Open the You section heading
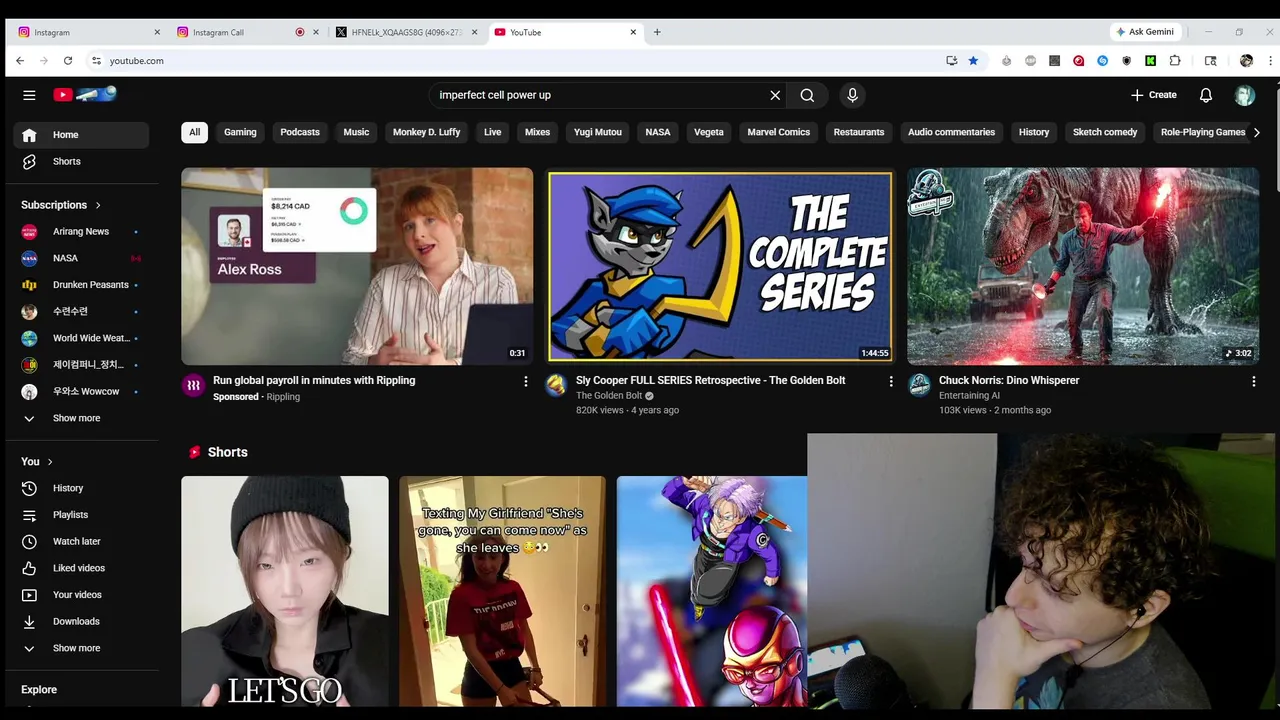1280x720 pixels. coord(37,461)
